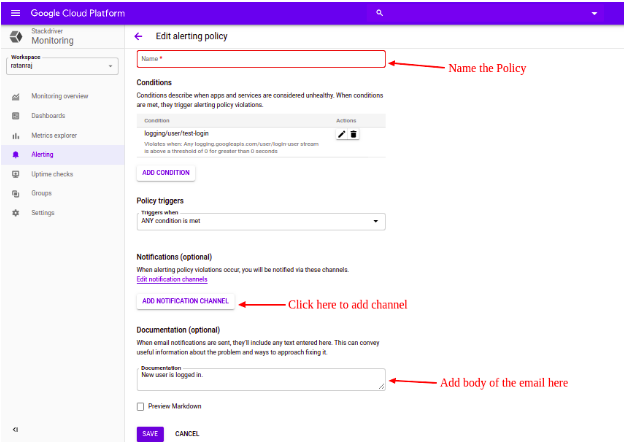The image size is (624, 447).
Task: Click the Edit alerting policy heading
Action: tap(191, 36)
